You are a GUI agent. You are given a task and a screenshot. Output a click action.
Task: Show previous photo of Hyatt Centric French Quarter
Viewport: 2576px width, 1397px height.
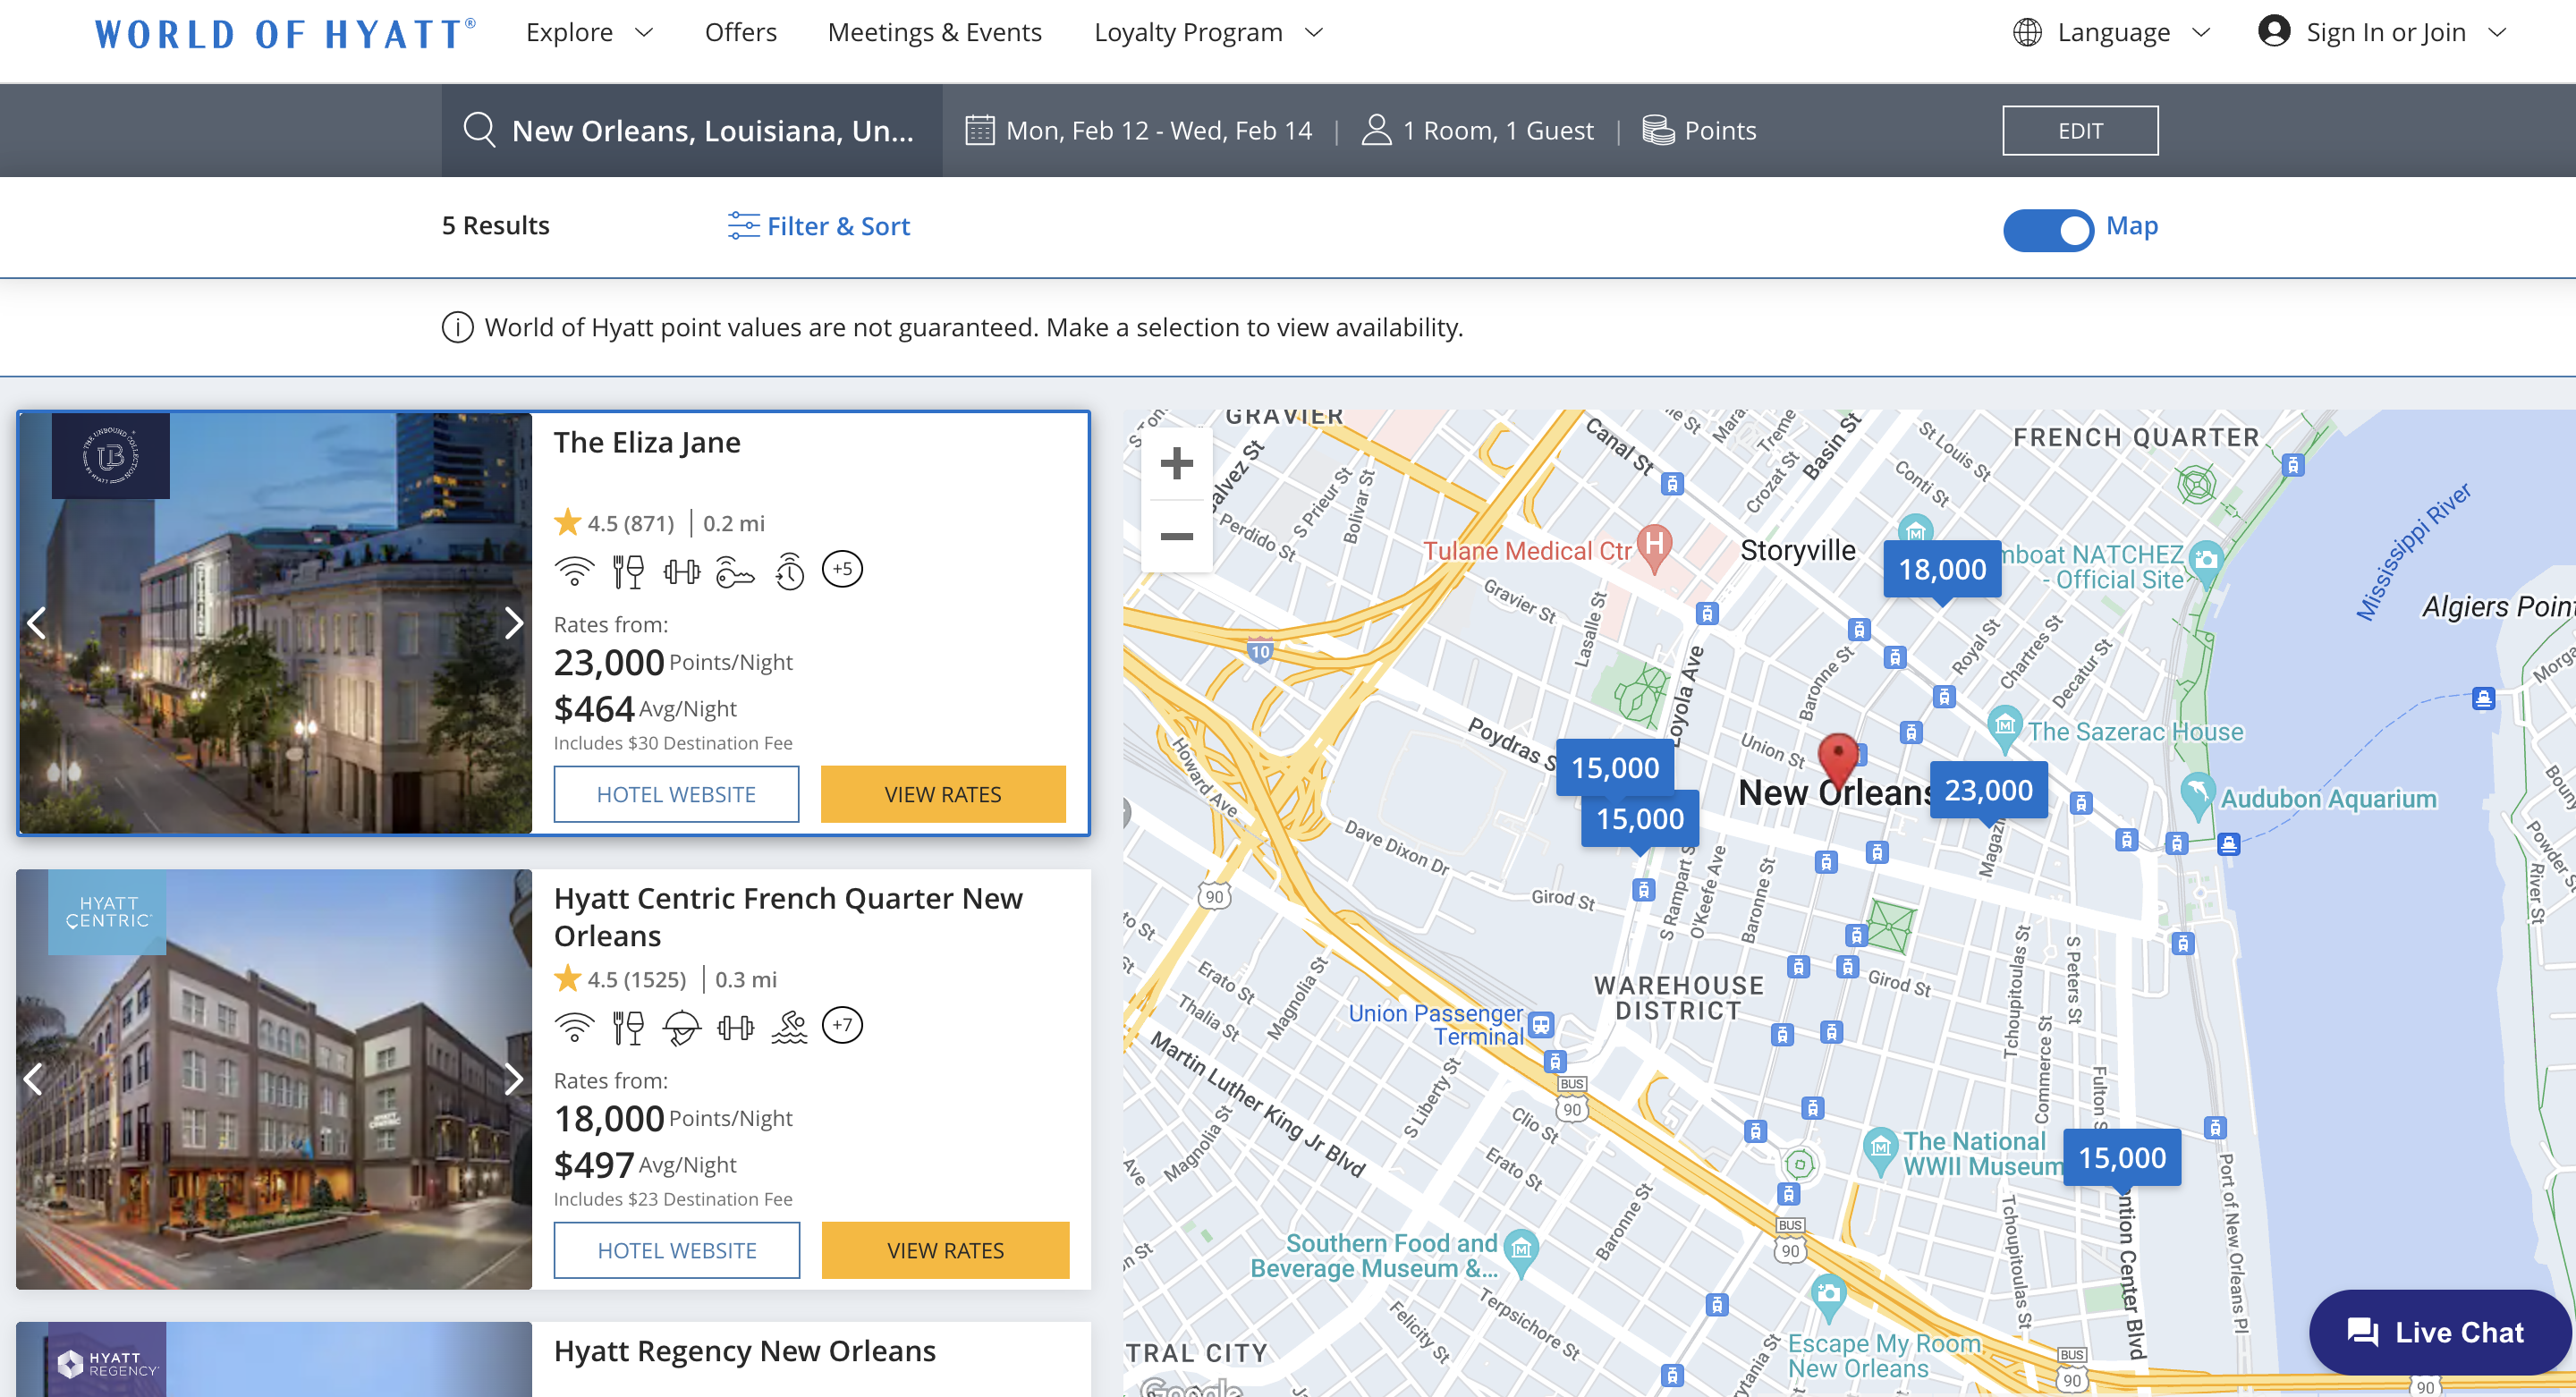(33, 1079)
